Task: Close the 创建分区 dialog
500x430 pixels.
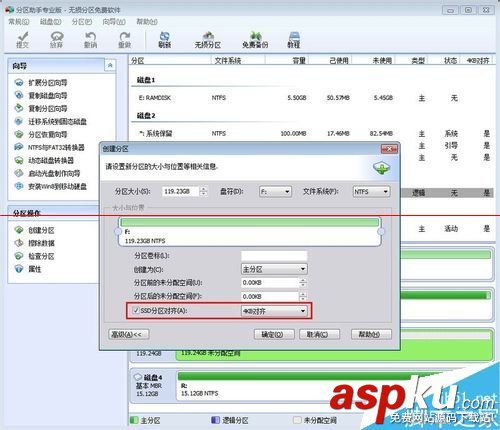Action: (389, 149)
